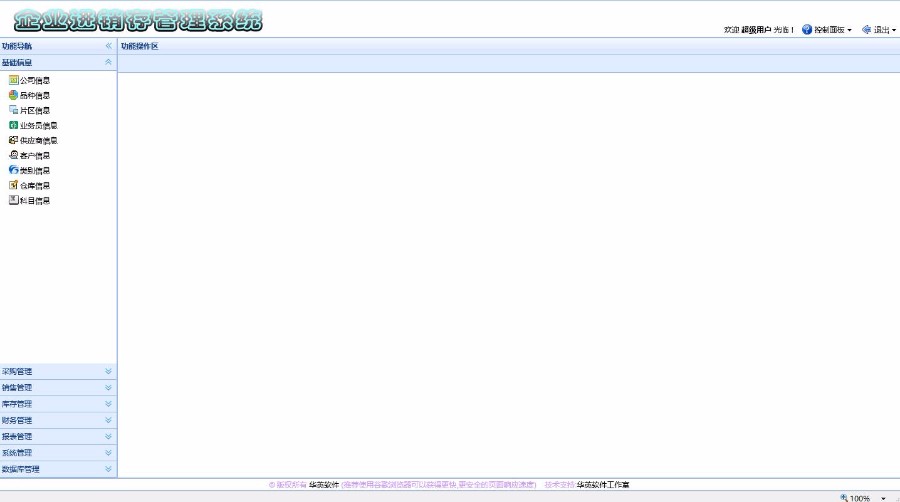Expand the 库存管理 section

108,404
